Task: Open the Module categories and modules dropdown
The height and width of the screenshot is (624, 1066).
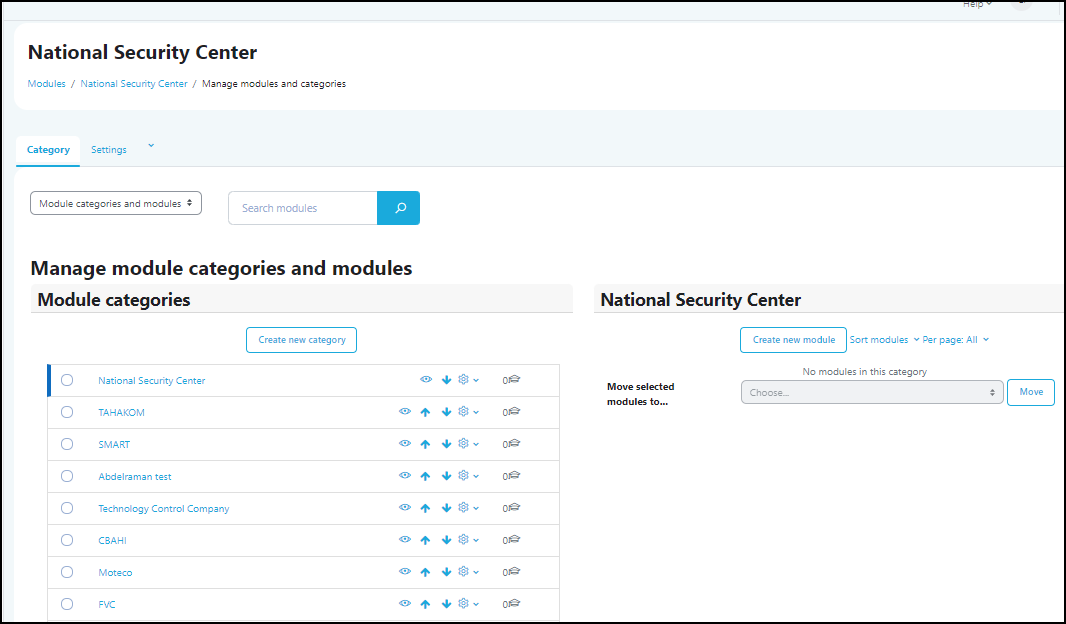Action: [116, 203]
